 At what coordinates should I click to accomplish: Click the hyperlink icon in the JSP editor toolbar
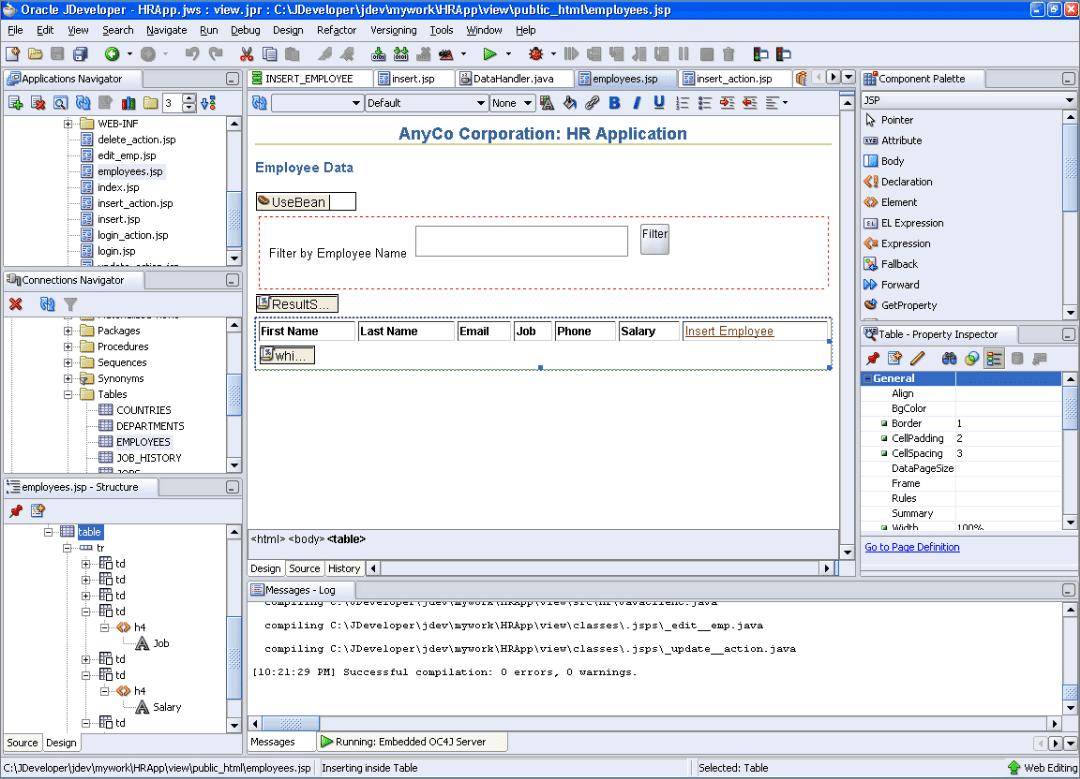tap(592, 102)
